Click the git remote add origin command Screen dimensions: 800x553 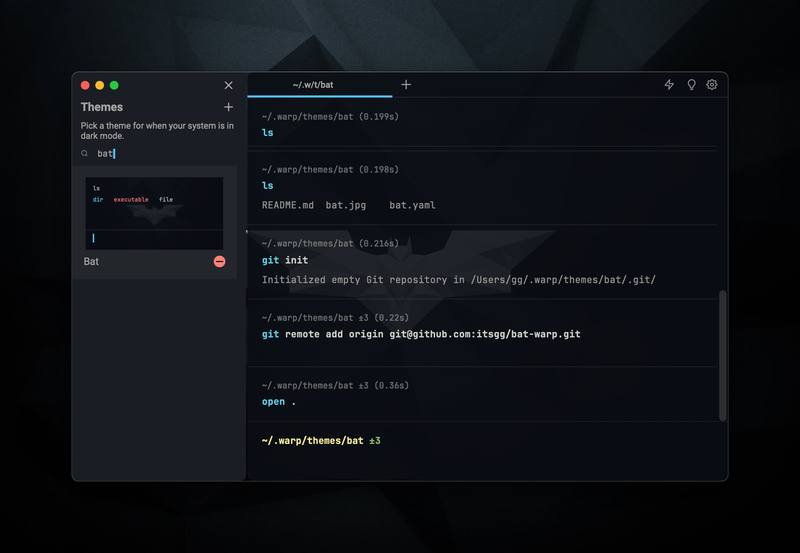tap(421, 334)
